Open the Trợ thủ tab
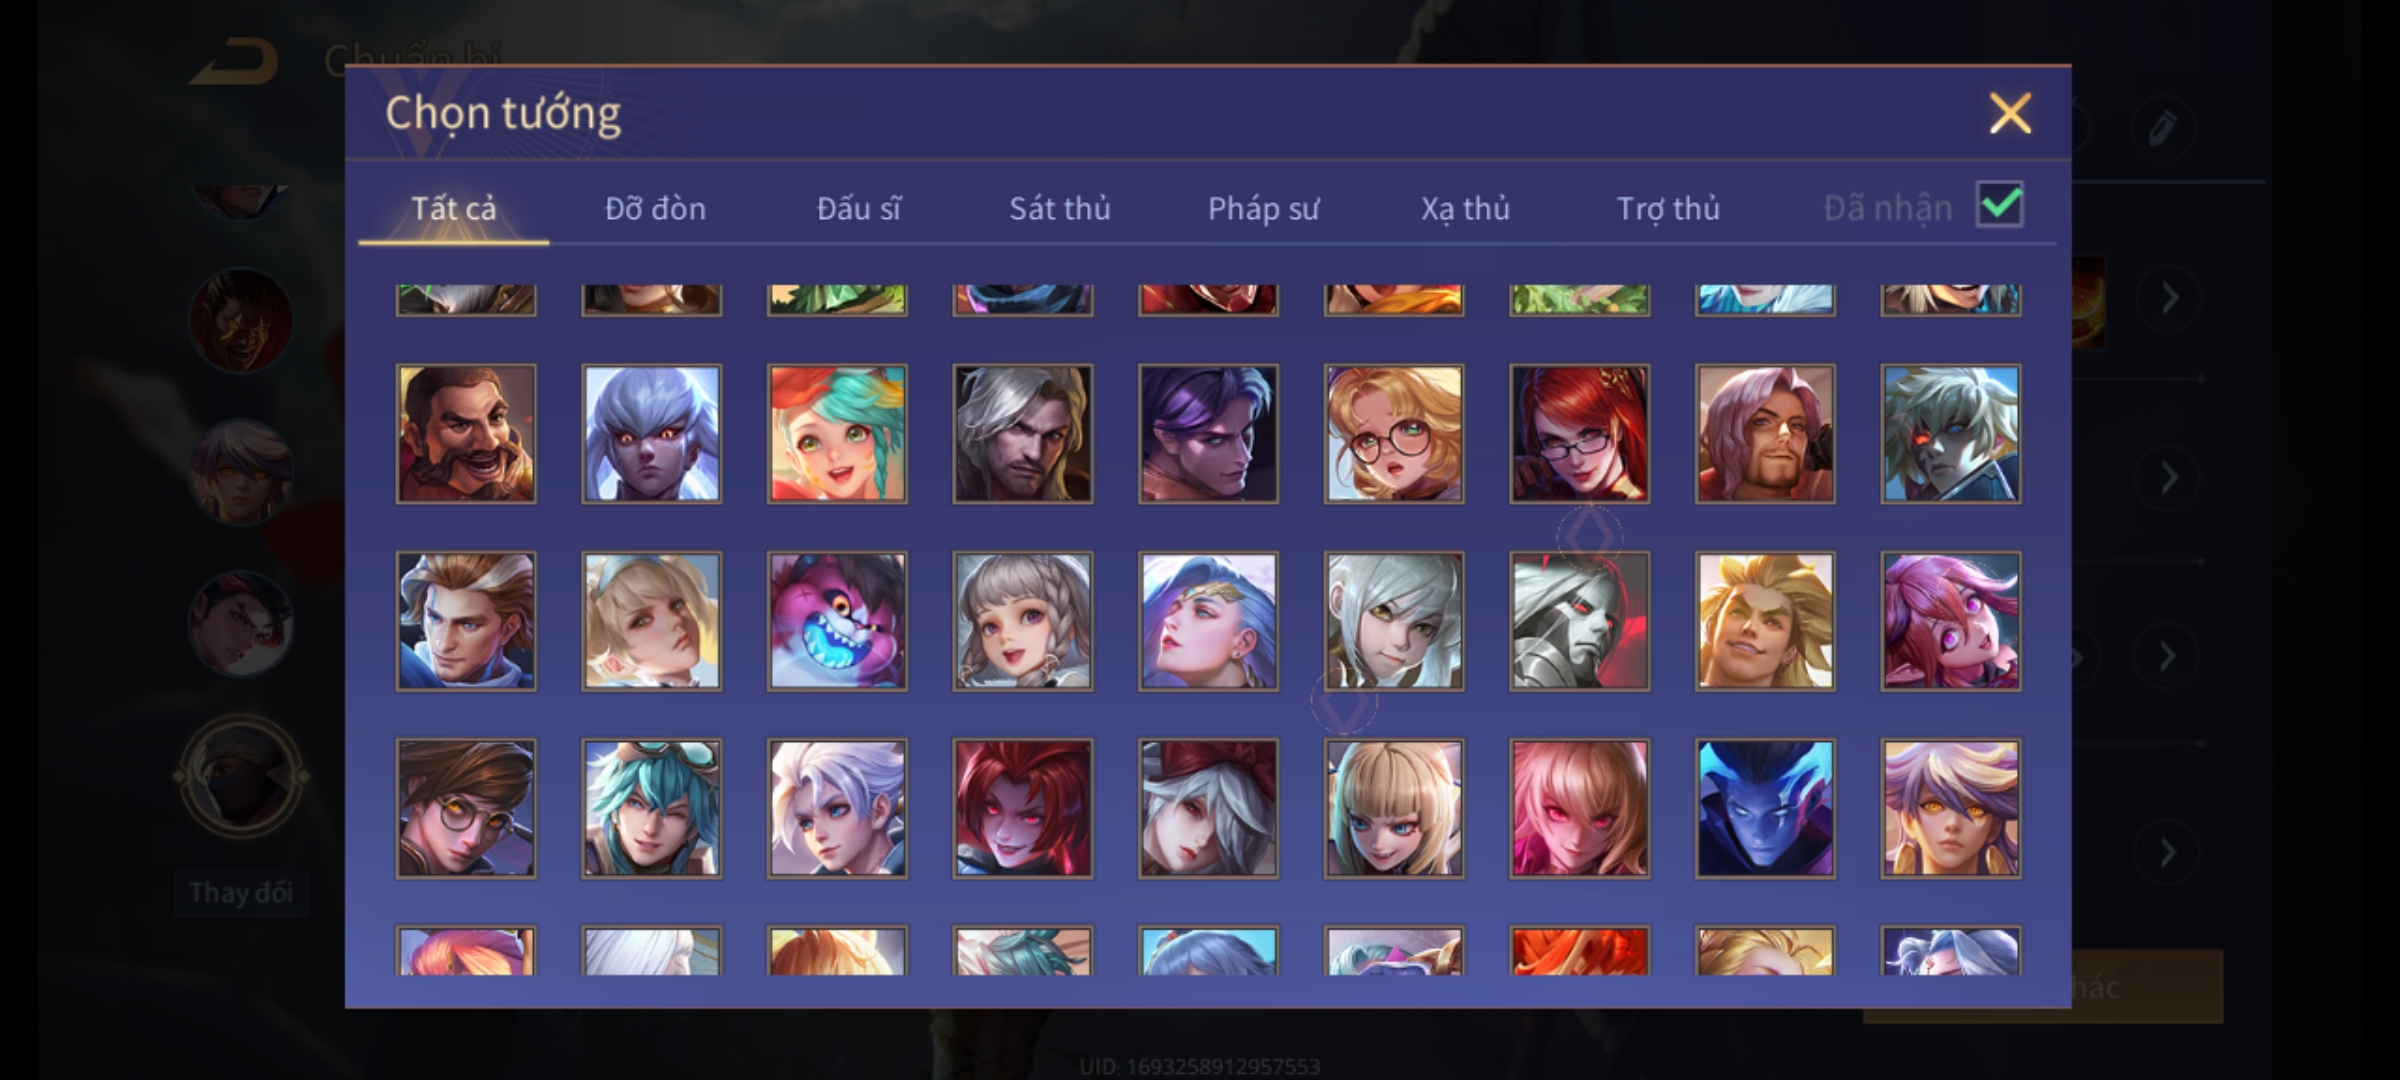The width and height of the screenshot is (2400, 1080). click(x=1668, y=208)
